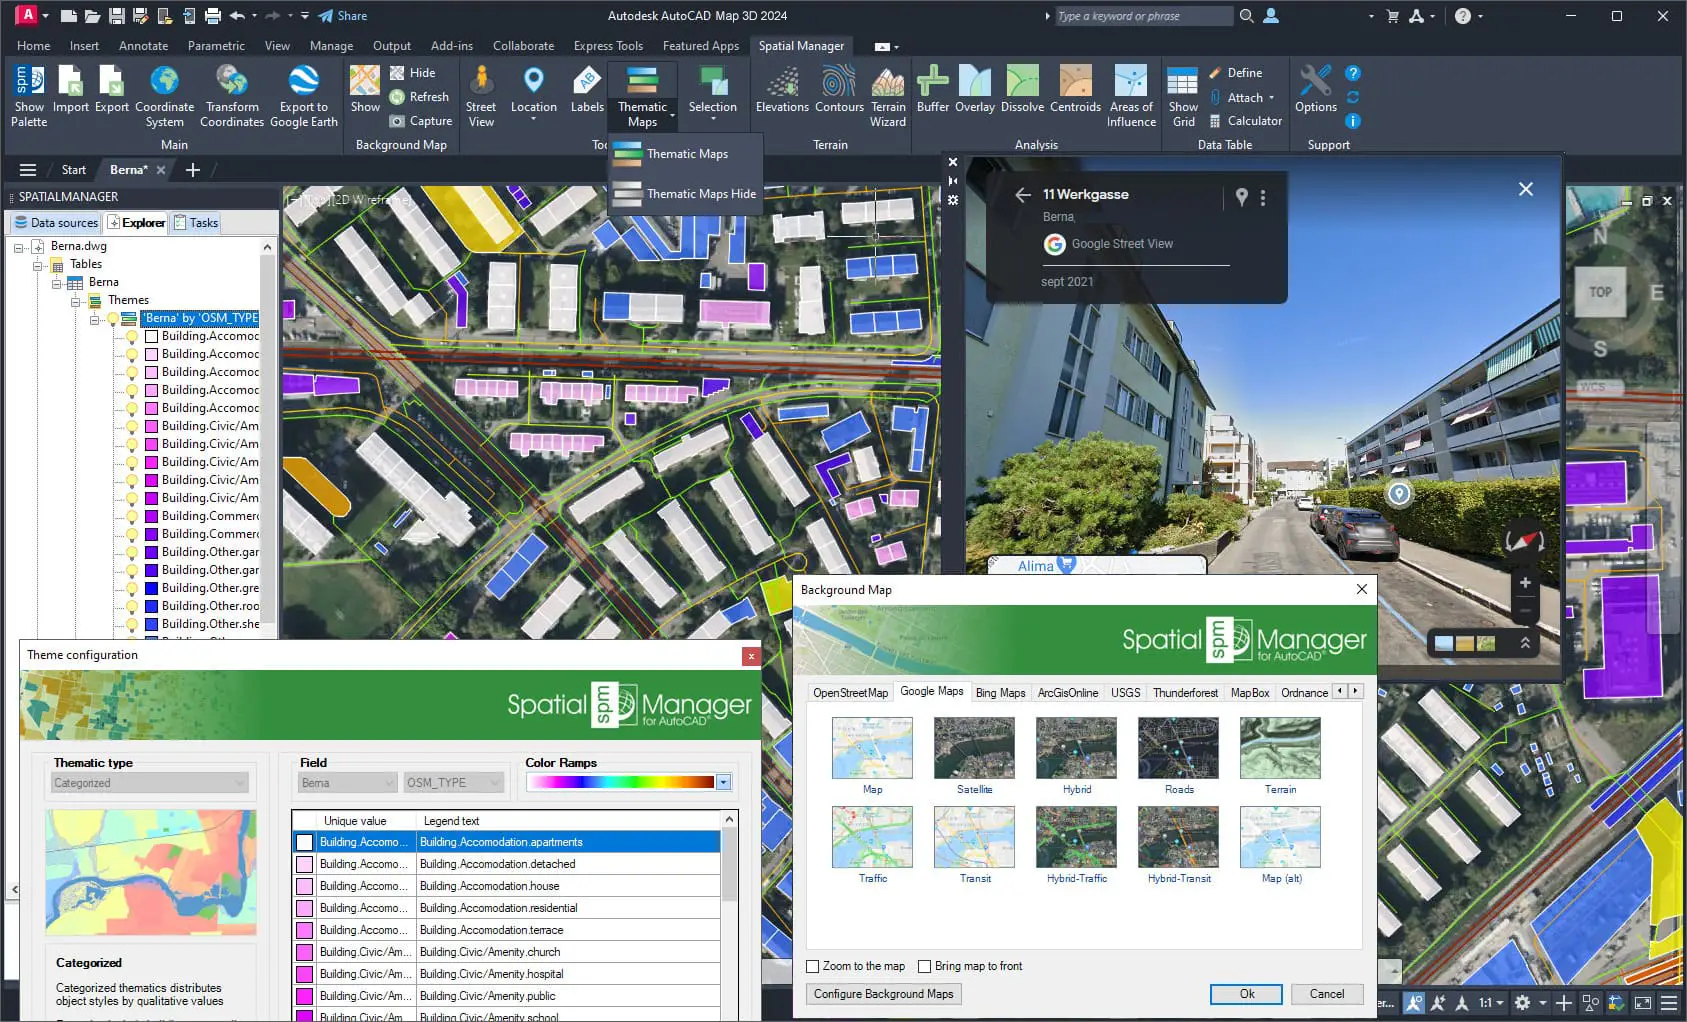Toggle bulb of 'Berna' by OSM_TYPE theme
Viewport: 1687px width, 1022px height.
pyautogui.click(x=113, y=318)
